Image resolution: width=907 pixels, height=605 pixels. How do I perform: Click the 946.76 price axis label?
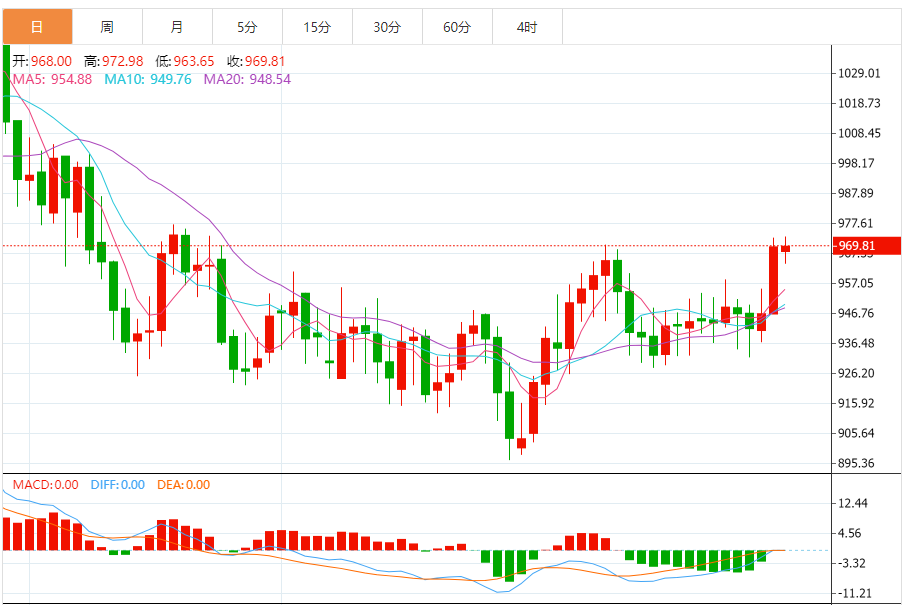coord(856,313)
